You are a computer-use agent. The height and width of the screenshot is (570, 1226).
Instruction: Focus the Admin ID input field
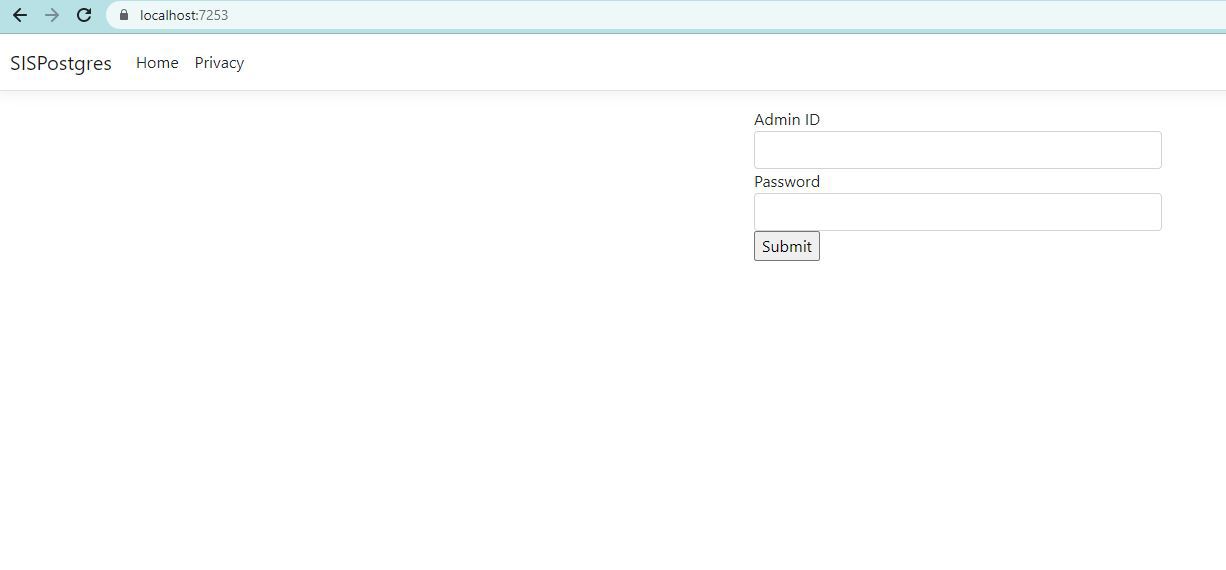[957, 150]
